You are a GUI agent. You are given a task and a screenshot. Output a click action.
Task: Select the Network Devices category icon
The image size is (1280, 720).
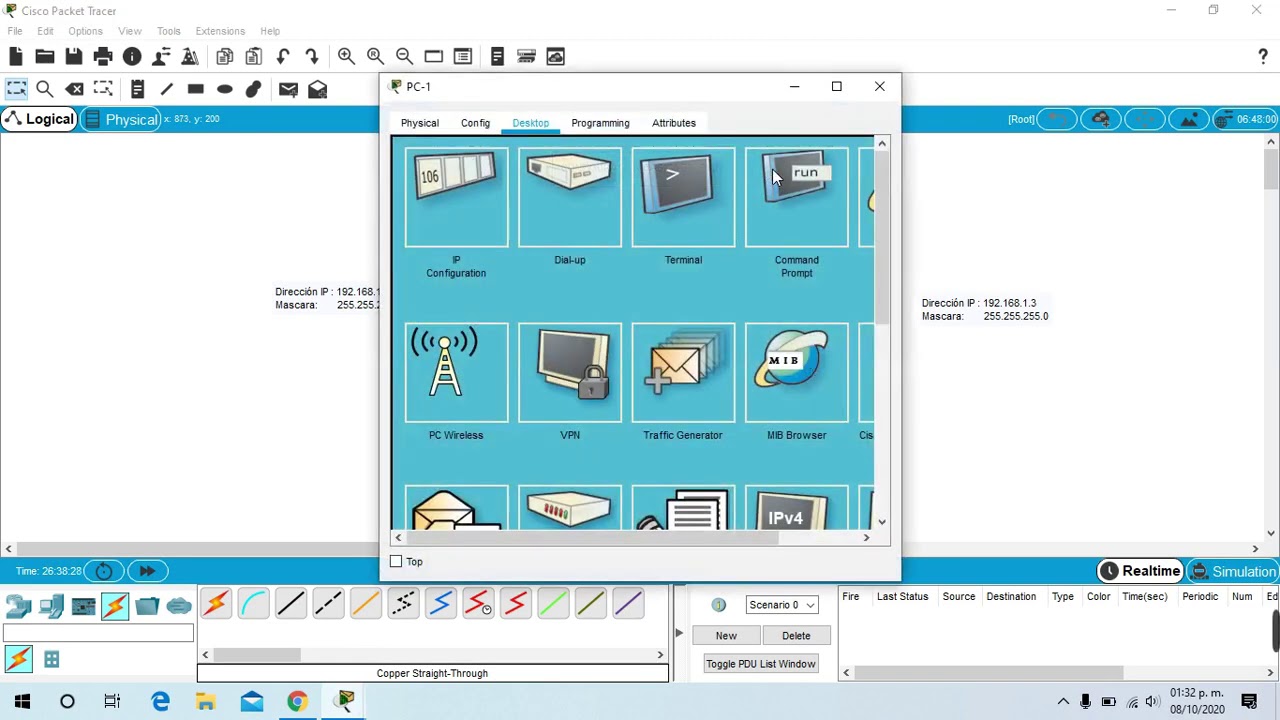[x=19, y=605]
